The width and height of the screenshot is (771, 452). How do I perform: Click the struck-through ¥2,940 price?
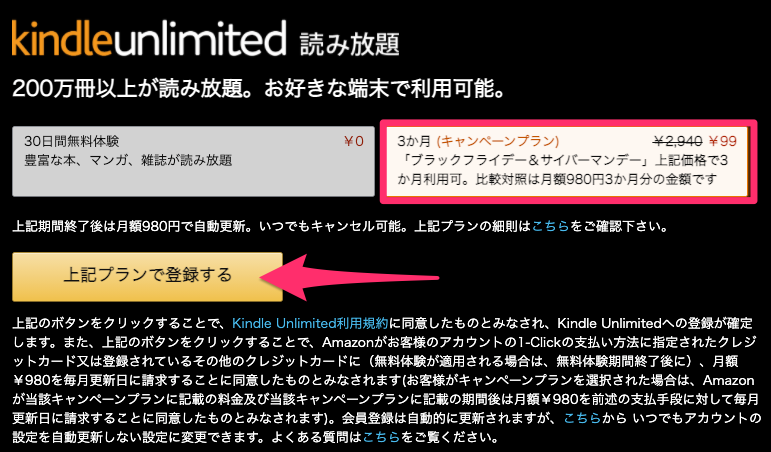(x=677, y=142)
